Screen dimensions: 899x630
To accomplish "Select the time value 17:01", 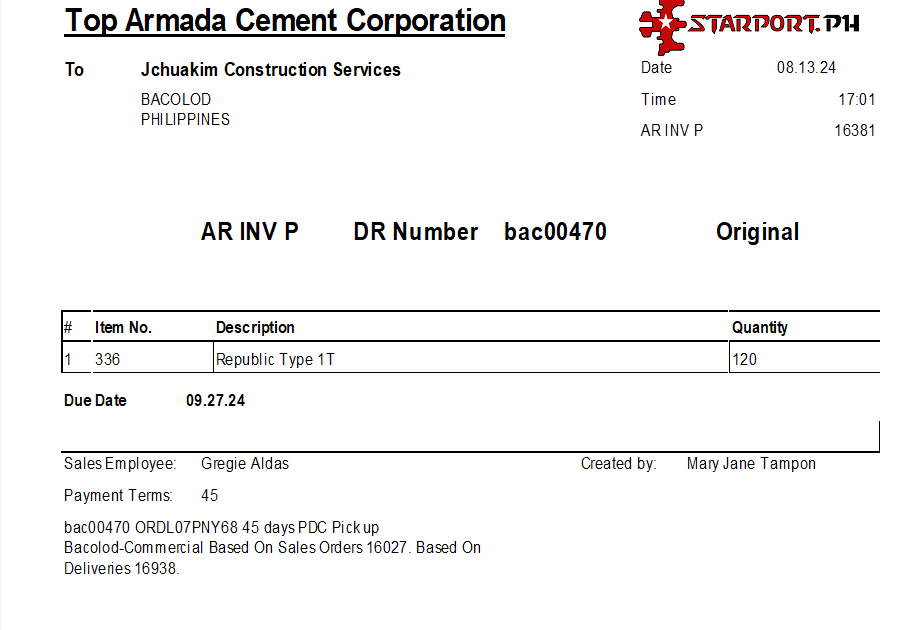I will point(857,100).
